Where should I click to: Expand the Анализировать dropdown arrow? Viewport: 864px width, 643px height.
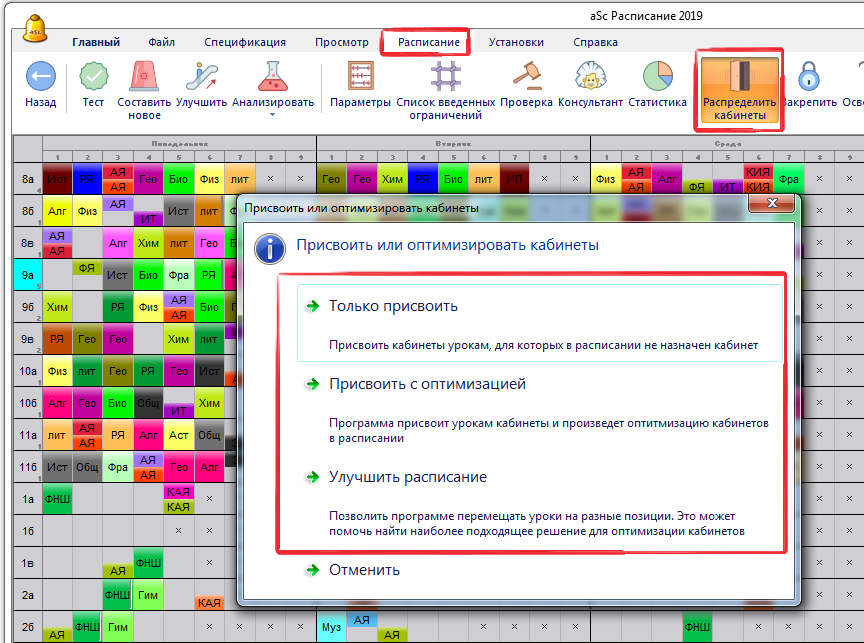coord(272,115)
